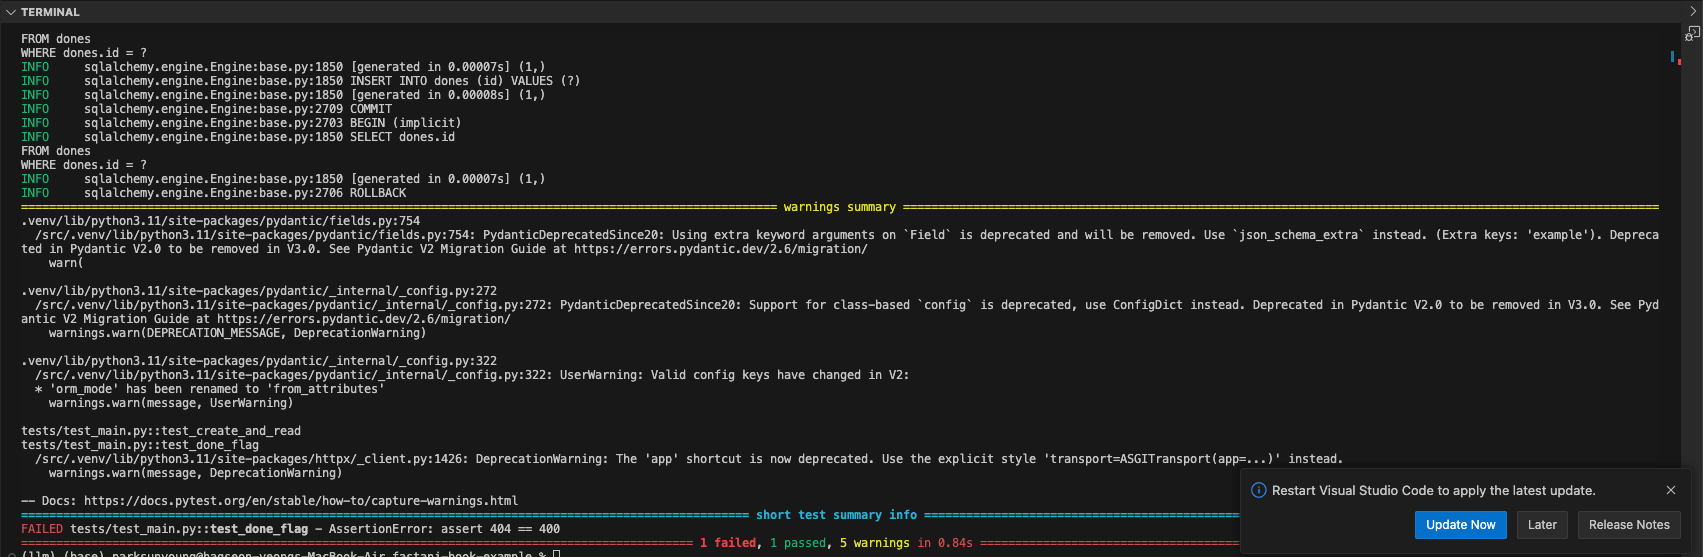Click the ROLLBACK log line
This screenshot has height=557, width=1703.
[214, 193]
